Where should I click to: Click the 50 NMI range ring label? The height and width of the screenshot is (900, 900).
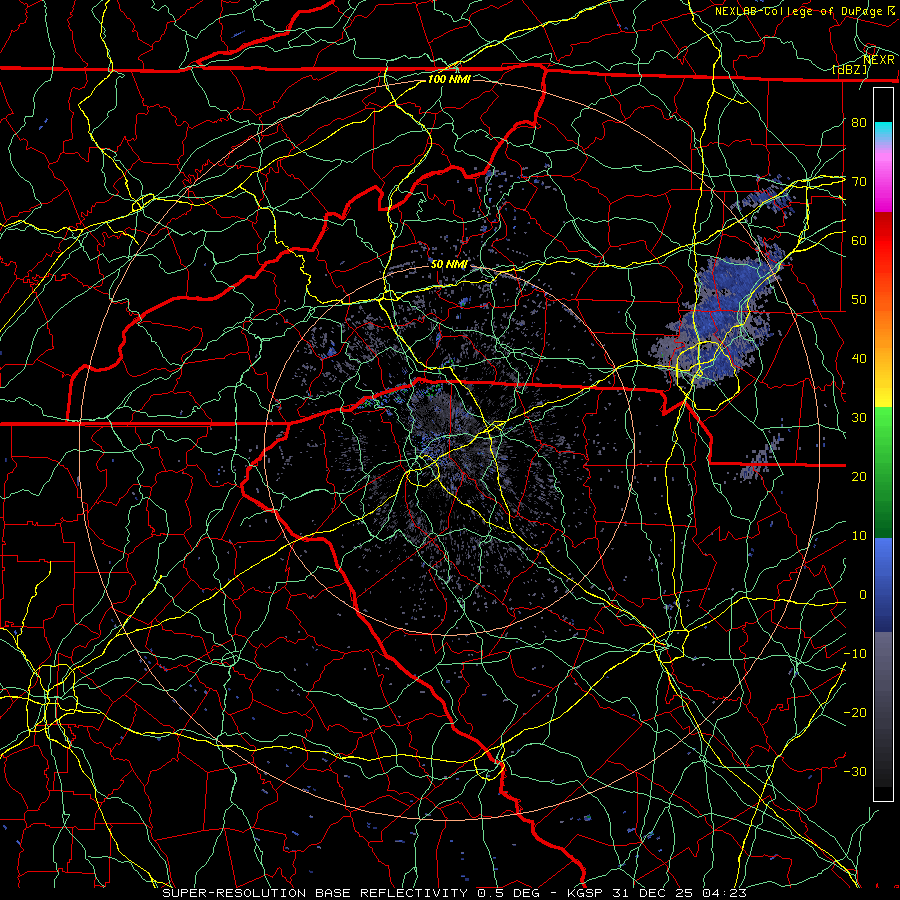449,265
